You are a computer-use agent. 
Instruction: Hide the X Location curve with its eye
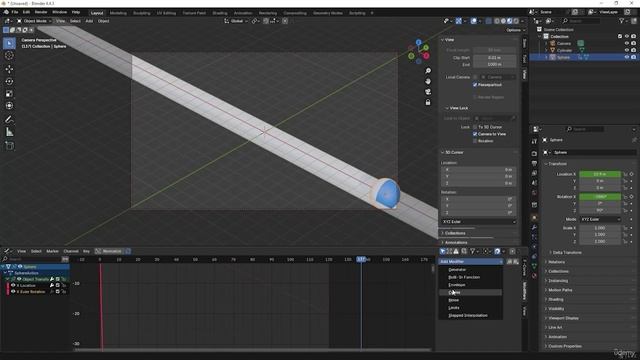pyautogui.click(x=13, y=285)
